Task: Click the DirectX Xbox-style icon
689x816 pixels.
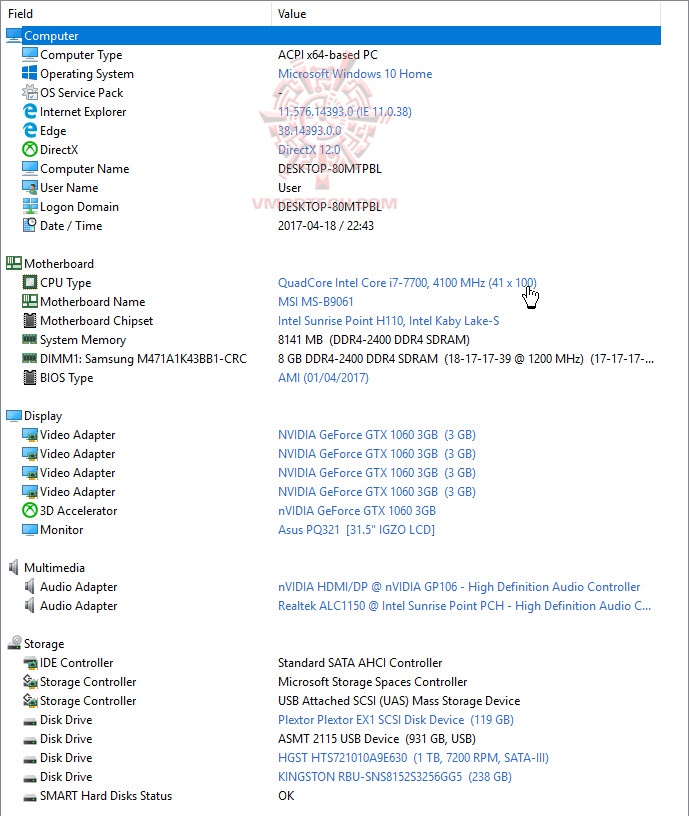Action: click(x=30, y=149)
